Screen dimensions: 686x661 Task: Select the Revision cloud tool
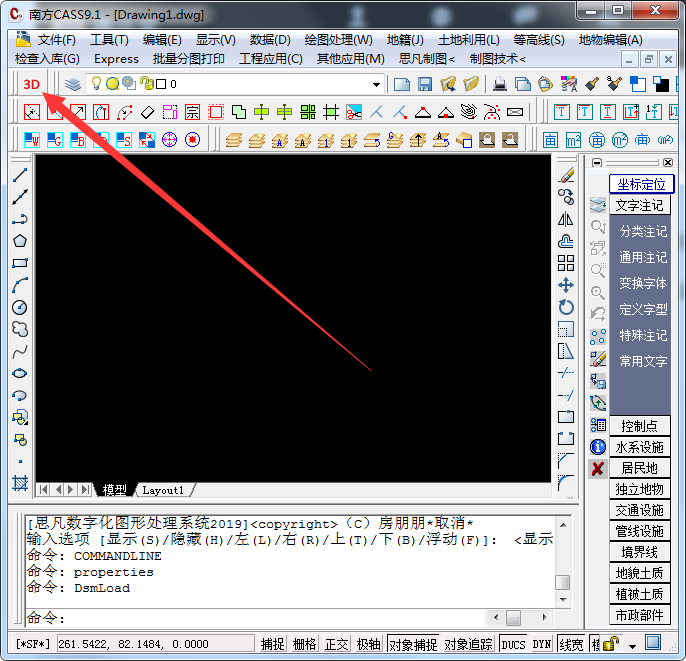pyautogui.click(x=20, y=329)
